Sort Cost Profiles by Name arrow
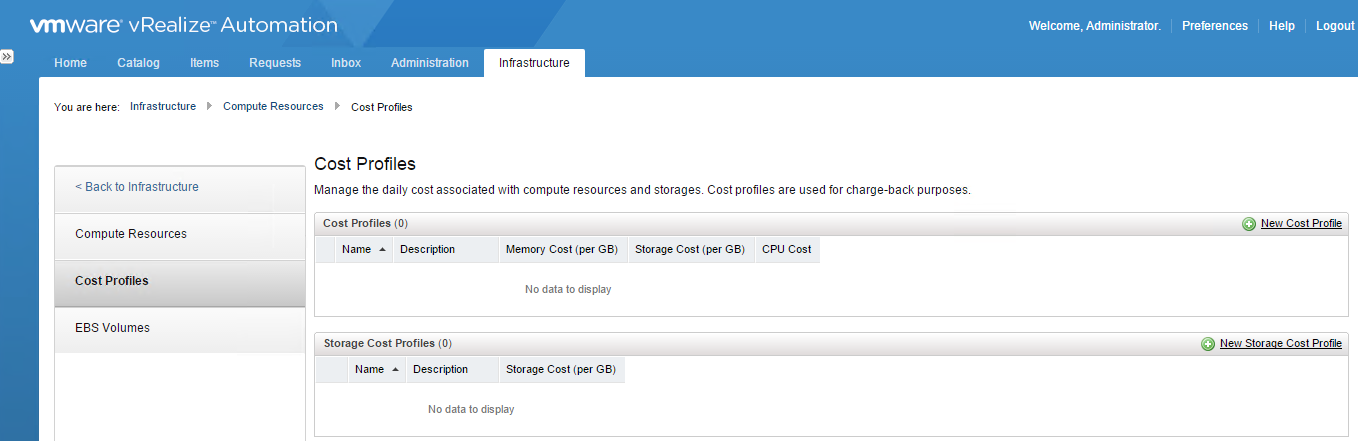Viewport: 1358px width, 441px height. [383, 250]
